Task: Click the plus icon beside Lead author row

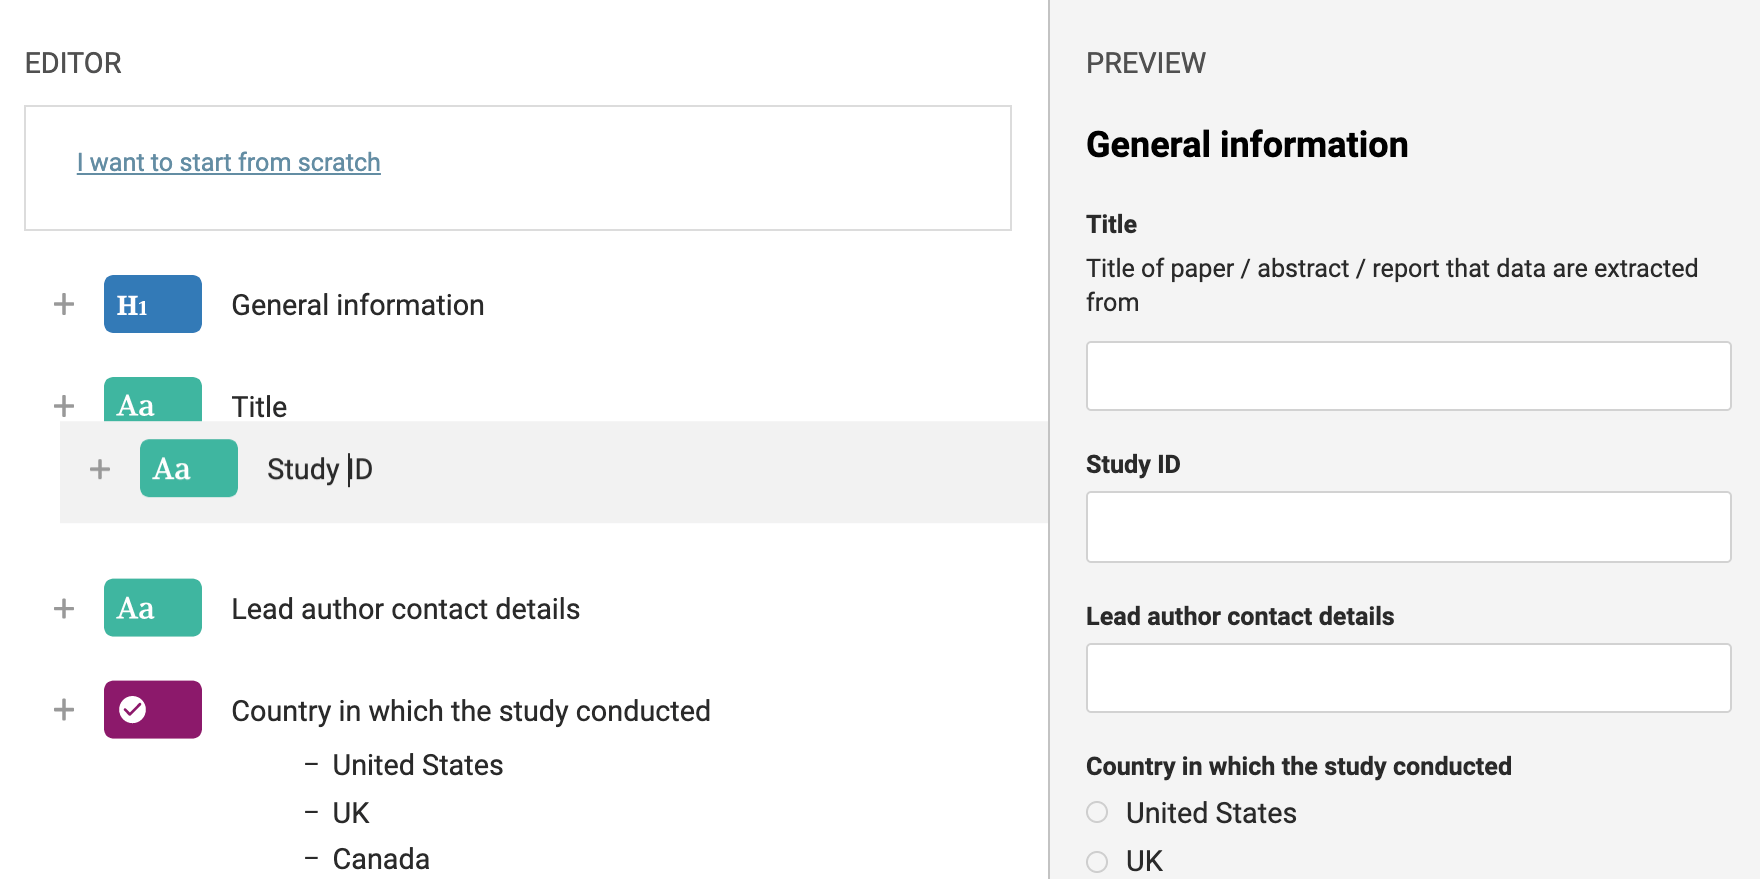Action: (64, 608)
